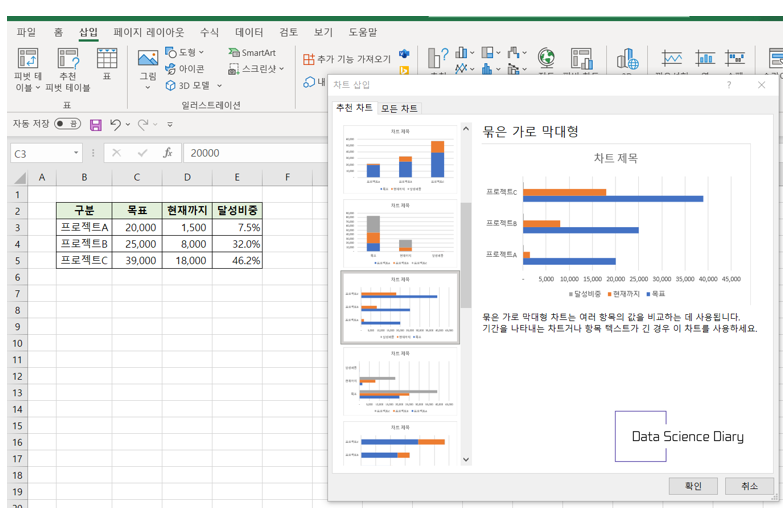
Task: Insert SmartArt graphic
Action: click(x=252, y=52)
